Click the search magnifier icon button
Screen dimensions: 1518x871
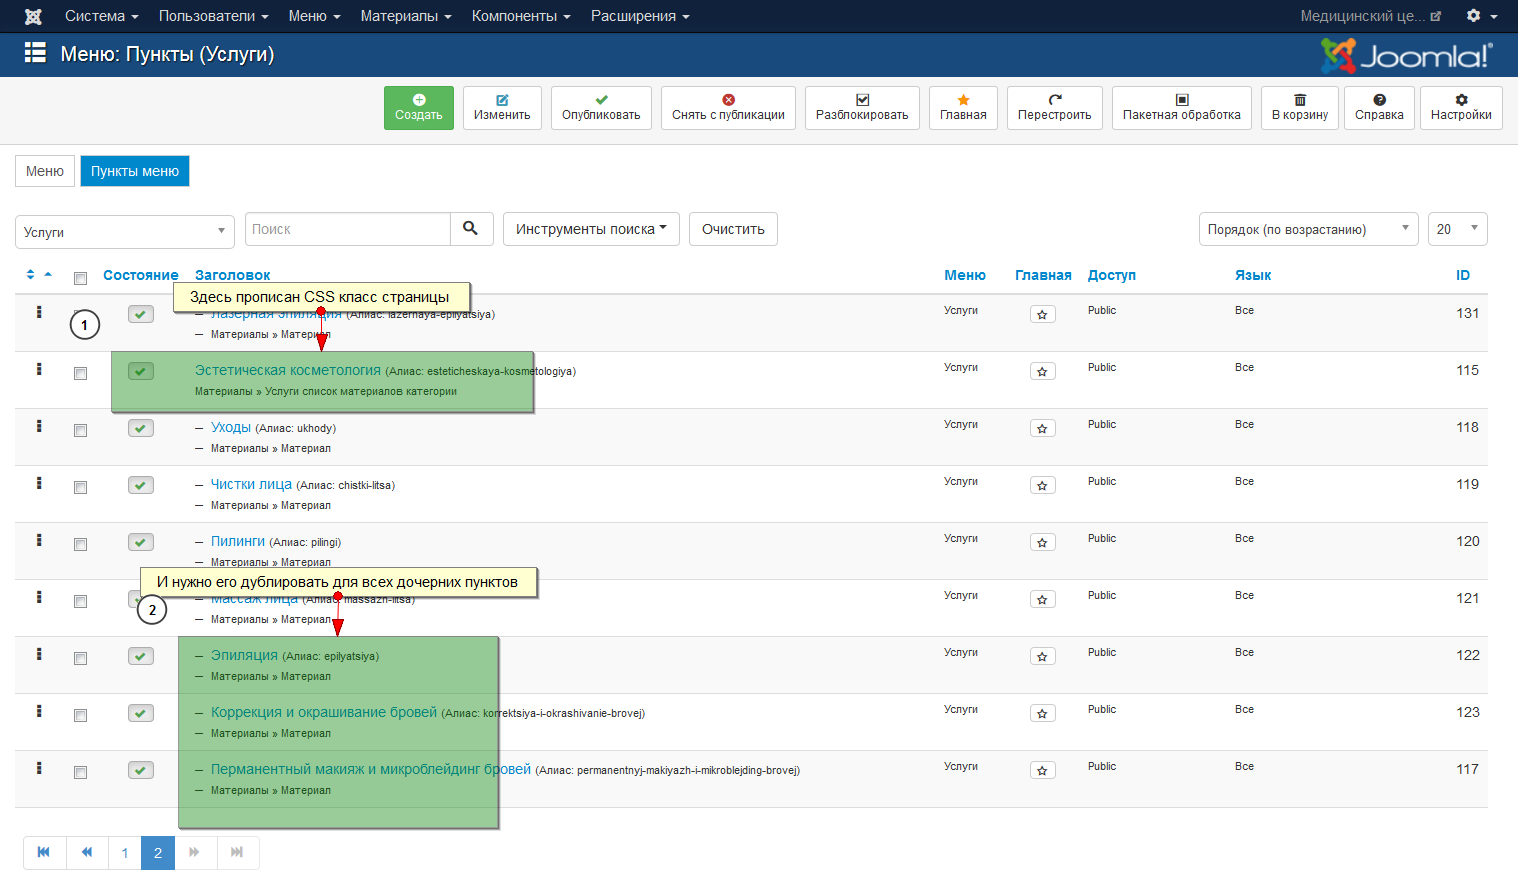coord(471,229)
